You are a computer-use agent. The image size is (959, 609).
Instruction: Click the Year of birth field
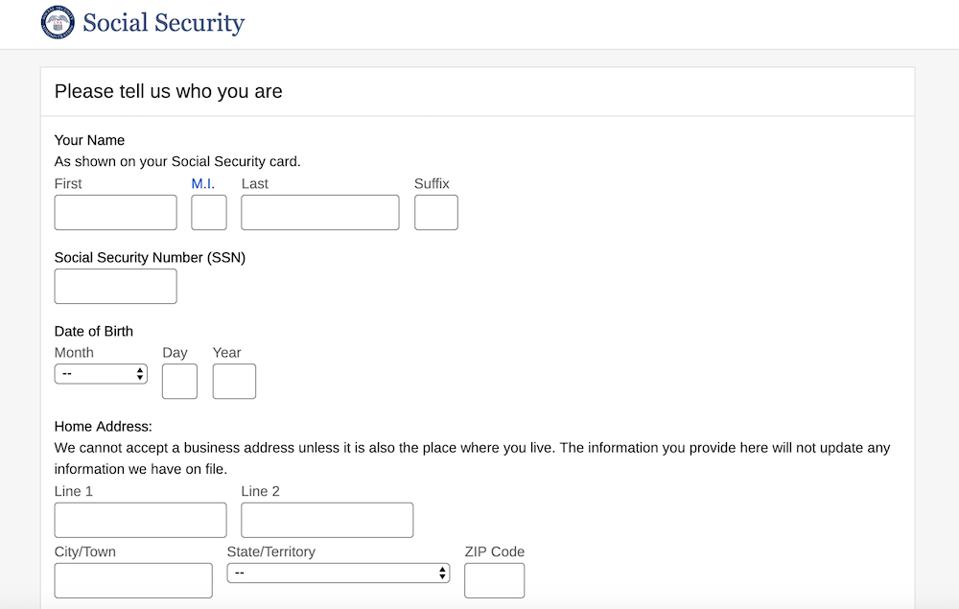pyautogui.click(x=234, y=381)
